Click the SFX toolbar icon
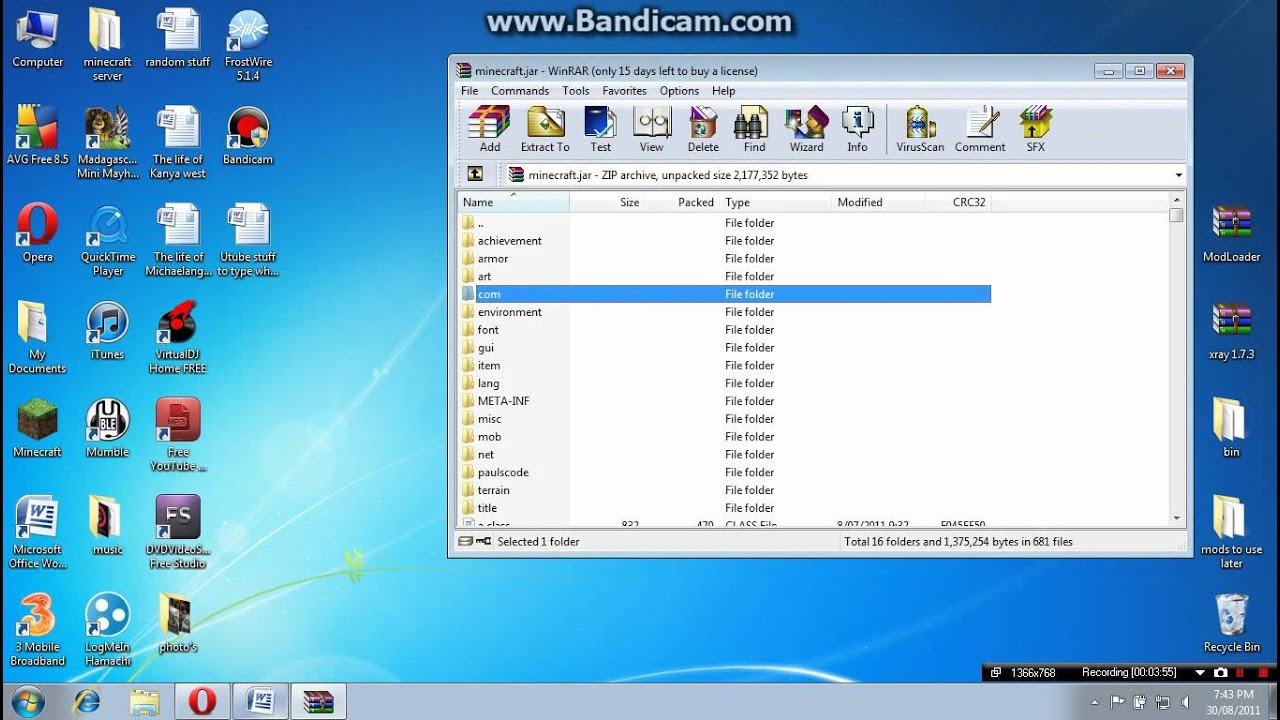 (1035, 129)
